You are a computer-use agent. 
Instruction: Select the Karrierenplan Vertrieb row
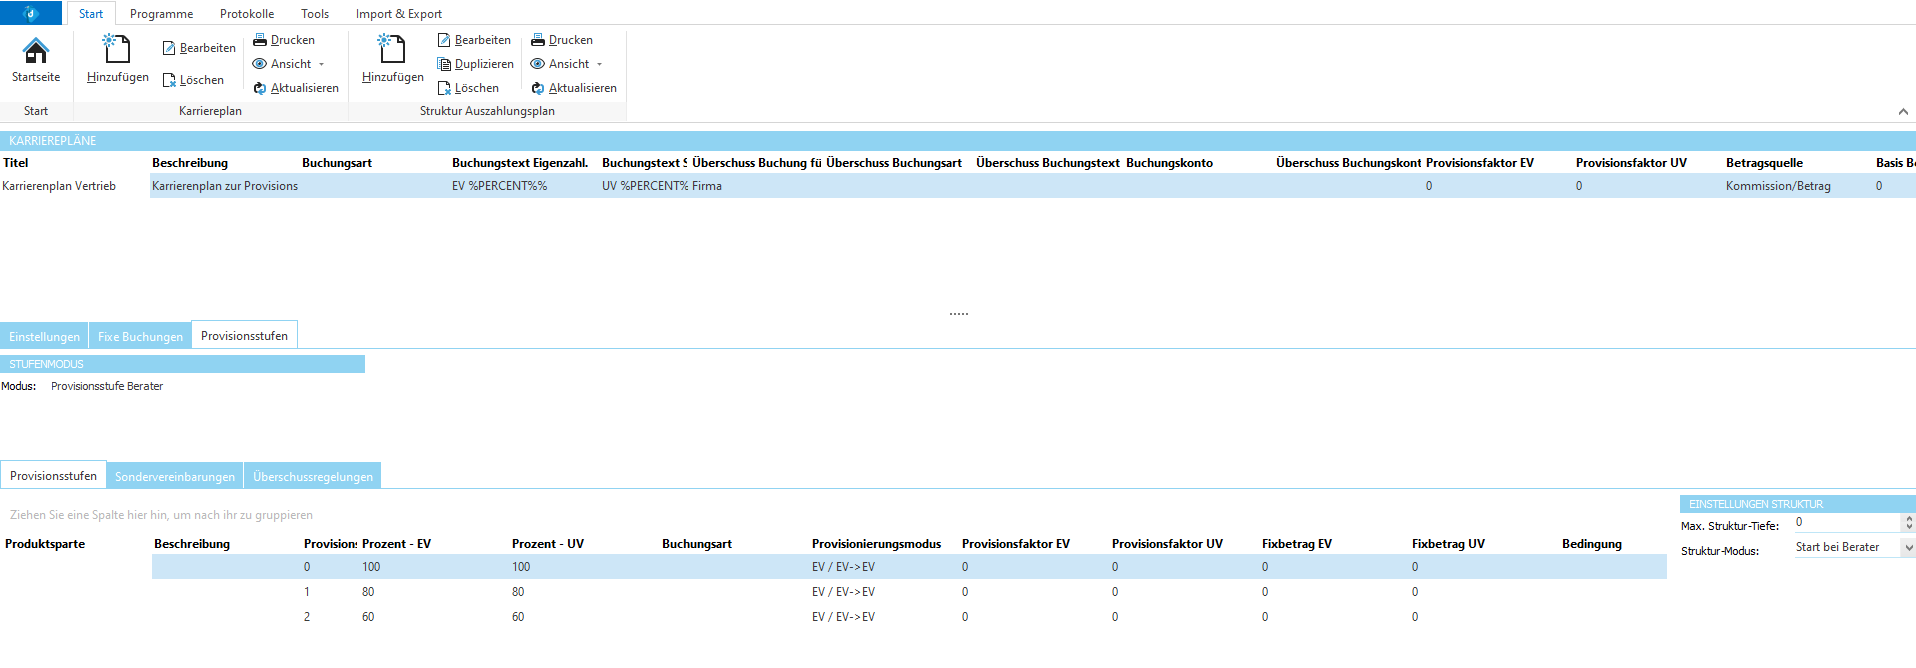[x=59, y=186]
